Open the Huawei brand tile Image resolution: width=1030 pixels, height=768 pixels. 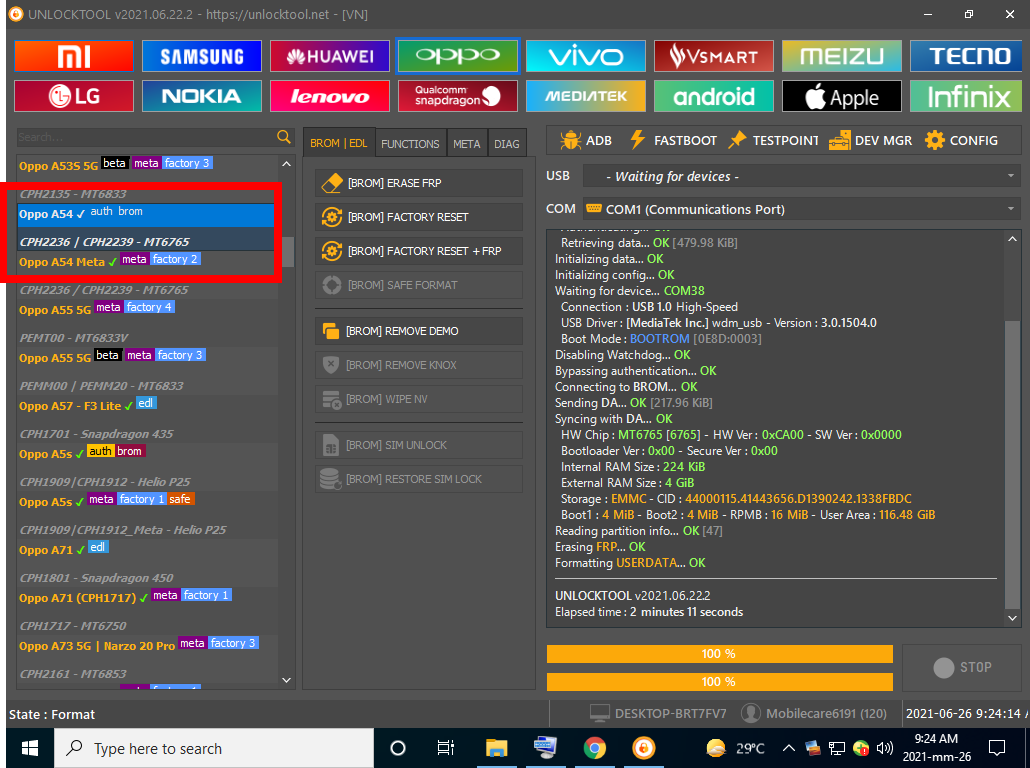pos(330,56)
